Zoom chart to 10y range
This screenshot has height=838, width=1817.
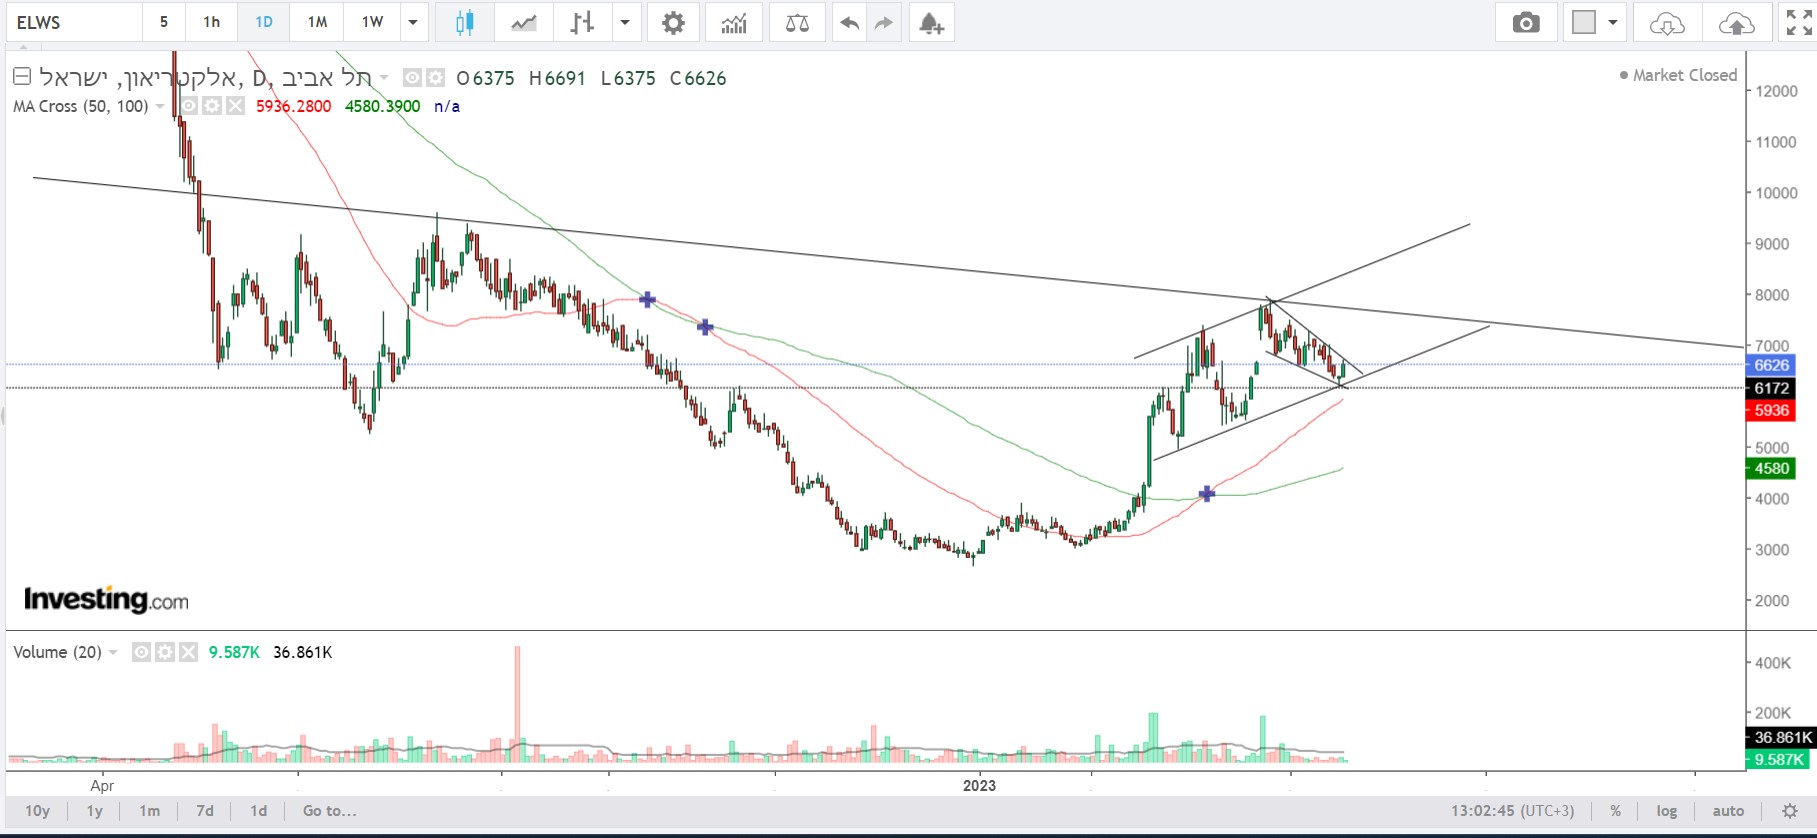point(38,811)
